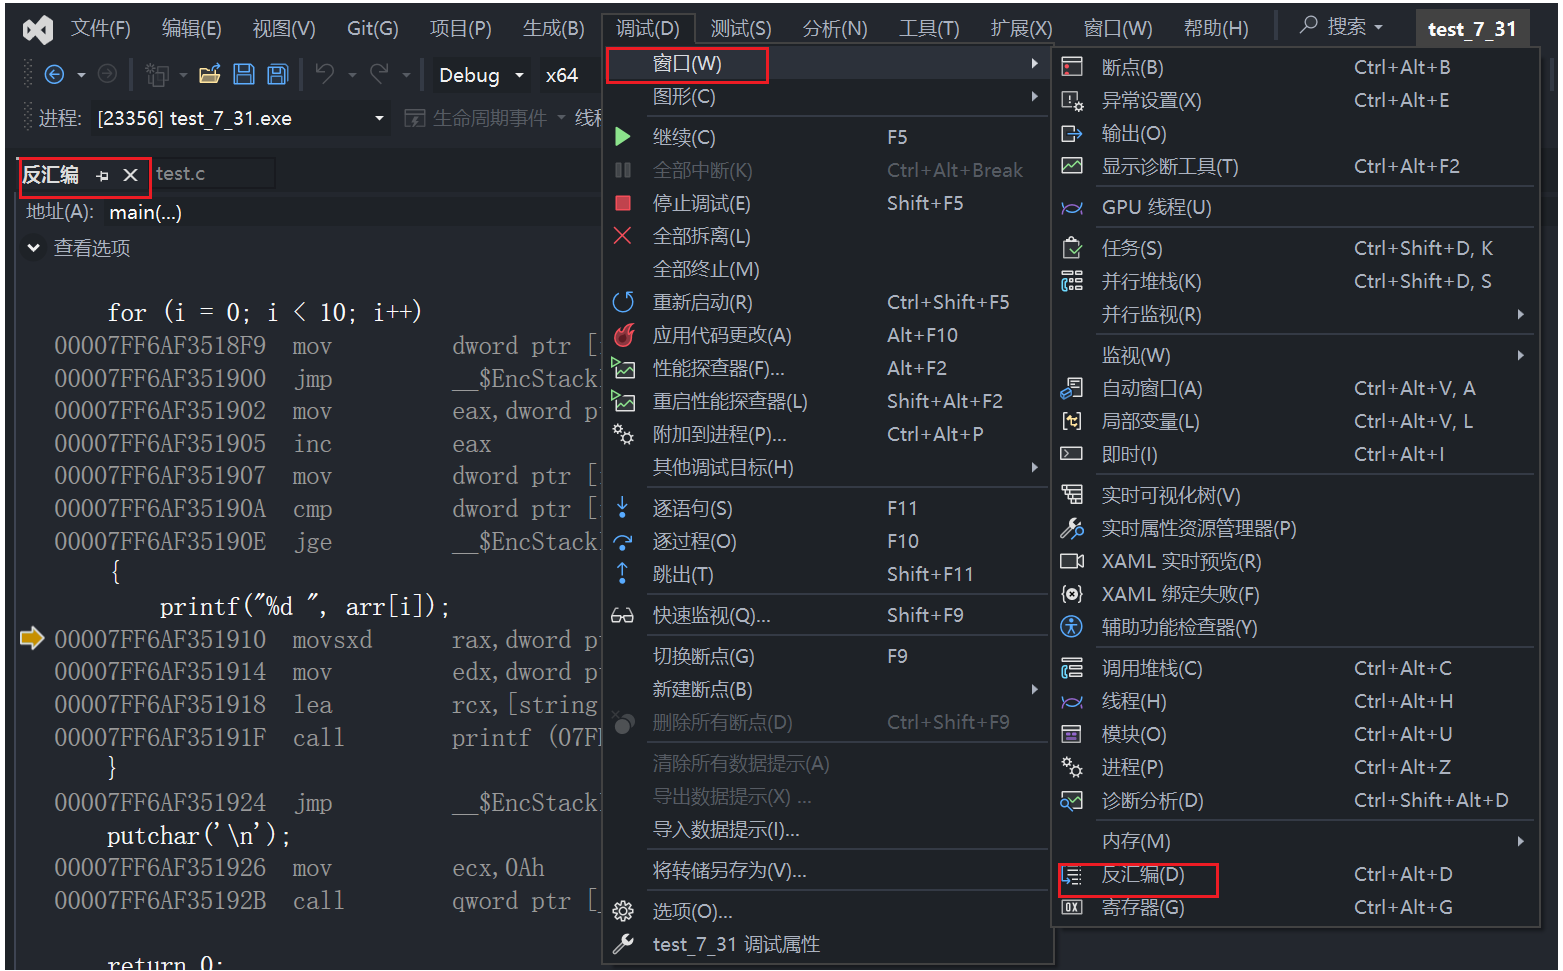Click 跳出(T) step out entry

pos(828,574)
